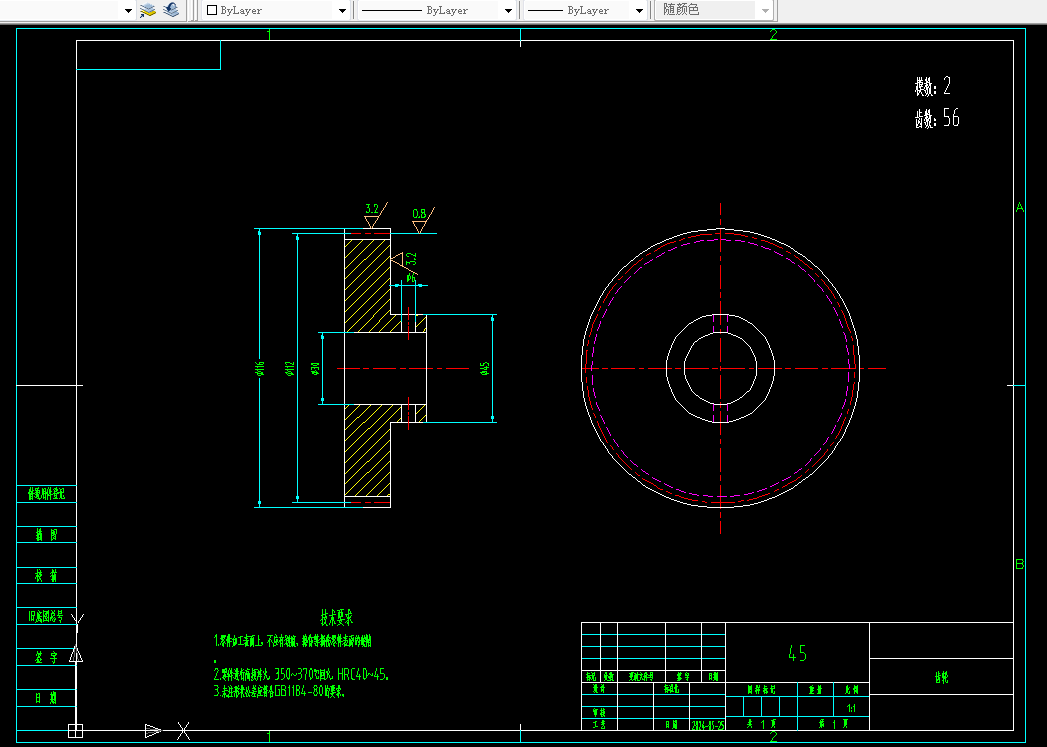The height and width of the screenshot is (747, 1047).
Task: Pick the yellow hatch in upper section
Action: [x=367, y=285]
